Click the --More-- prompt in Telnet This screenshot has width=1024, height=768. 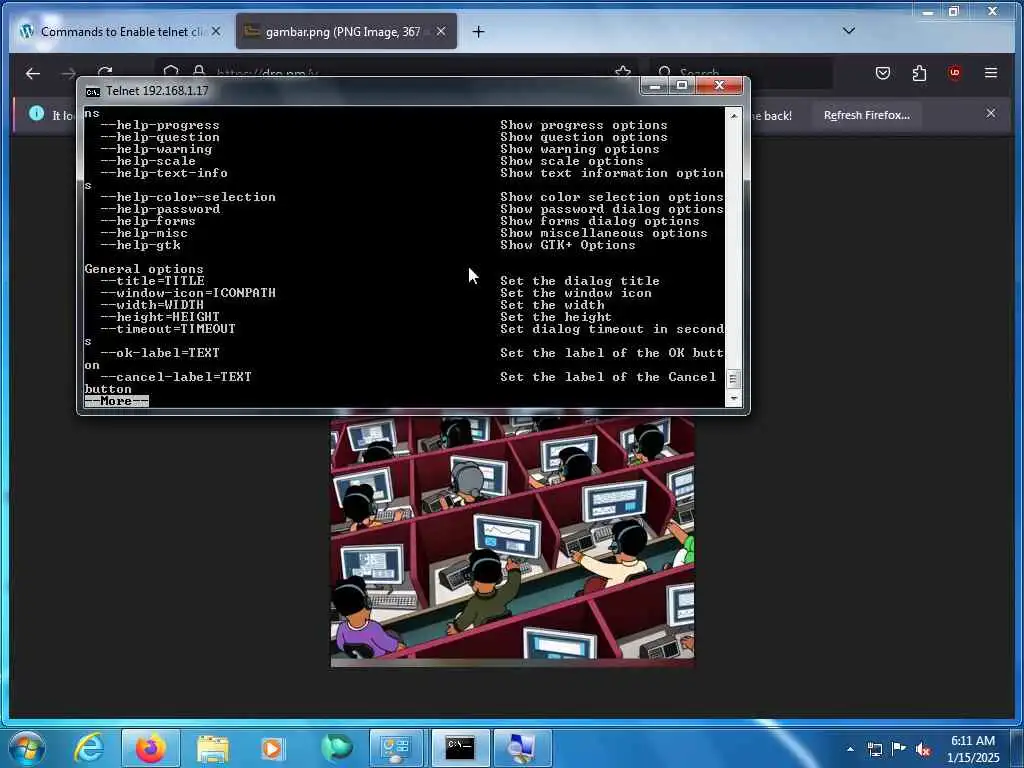(116, 401)
